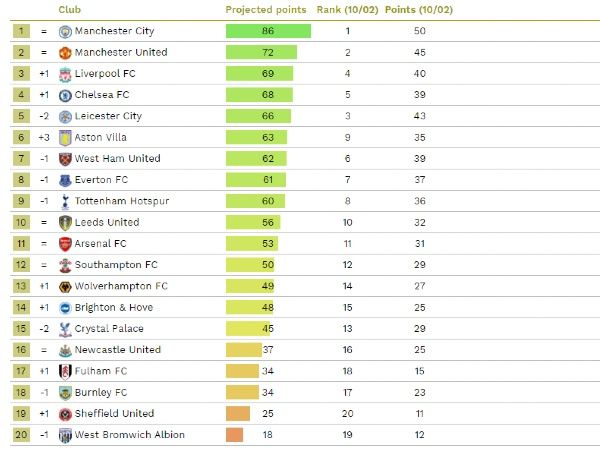Click the Chelsea FC crest icon
Image resolution: width=600 pixels, height=450 pixels.
65,95
